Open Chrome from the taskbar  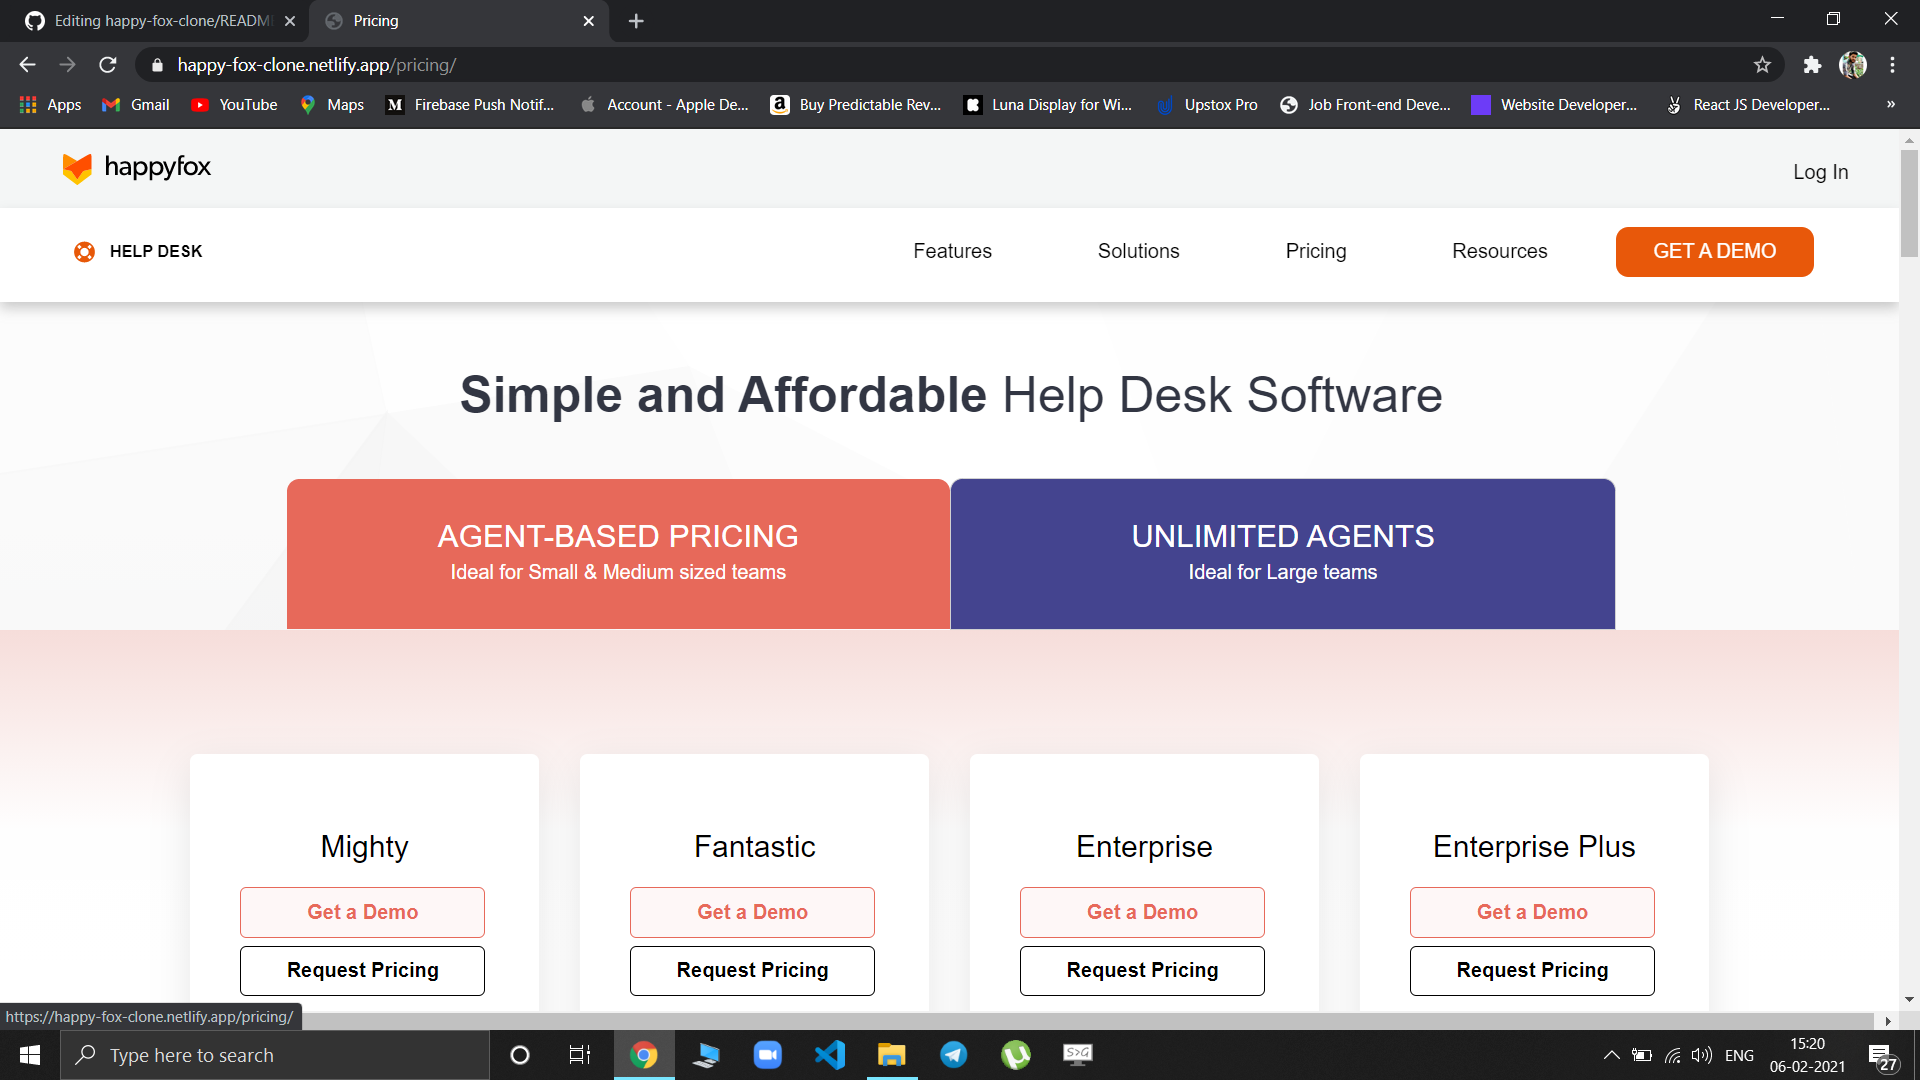coord(644,1055)
